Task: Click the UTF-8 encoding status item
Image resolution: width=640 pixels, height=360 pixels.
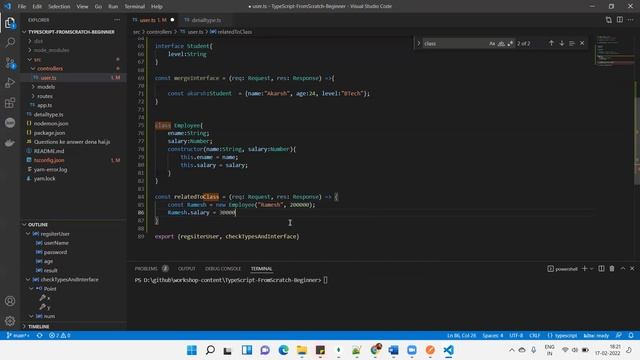Action: (x=516, y=336)
